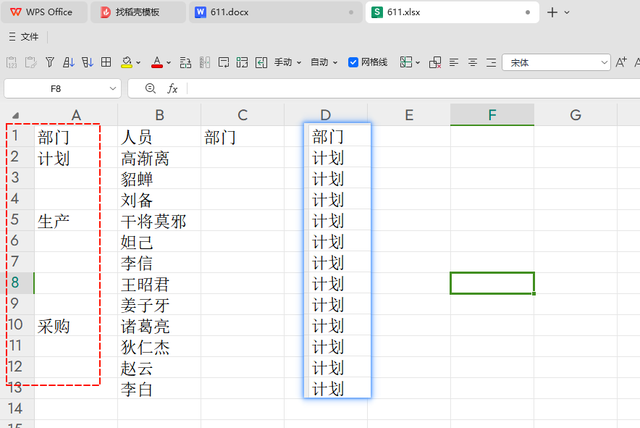Click the borders grid icon
This screenshot has width=640, height=428.
106,62
